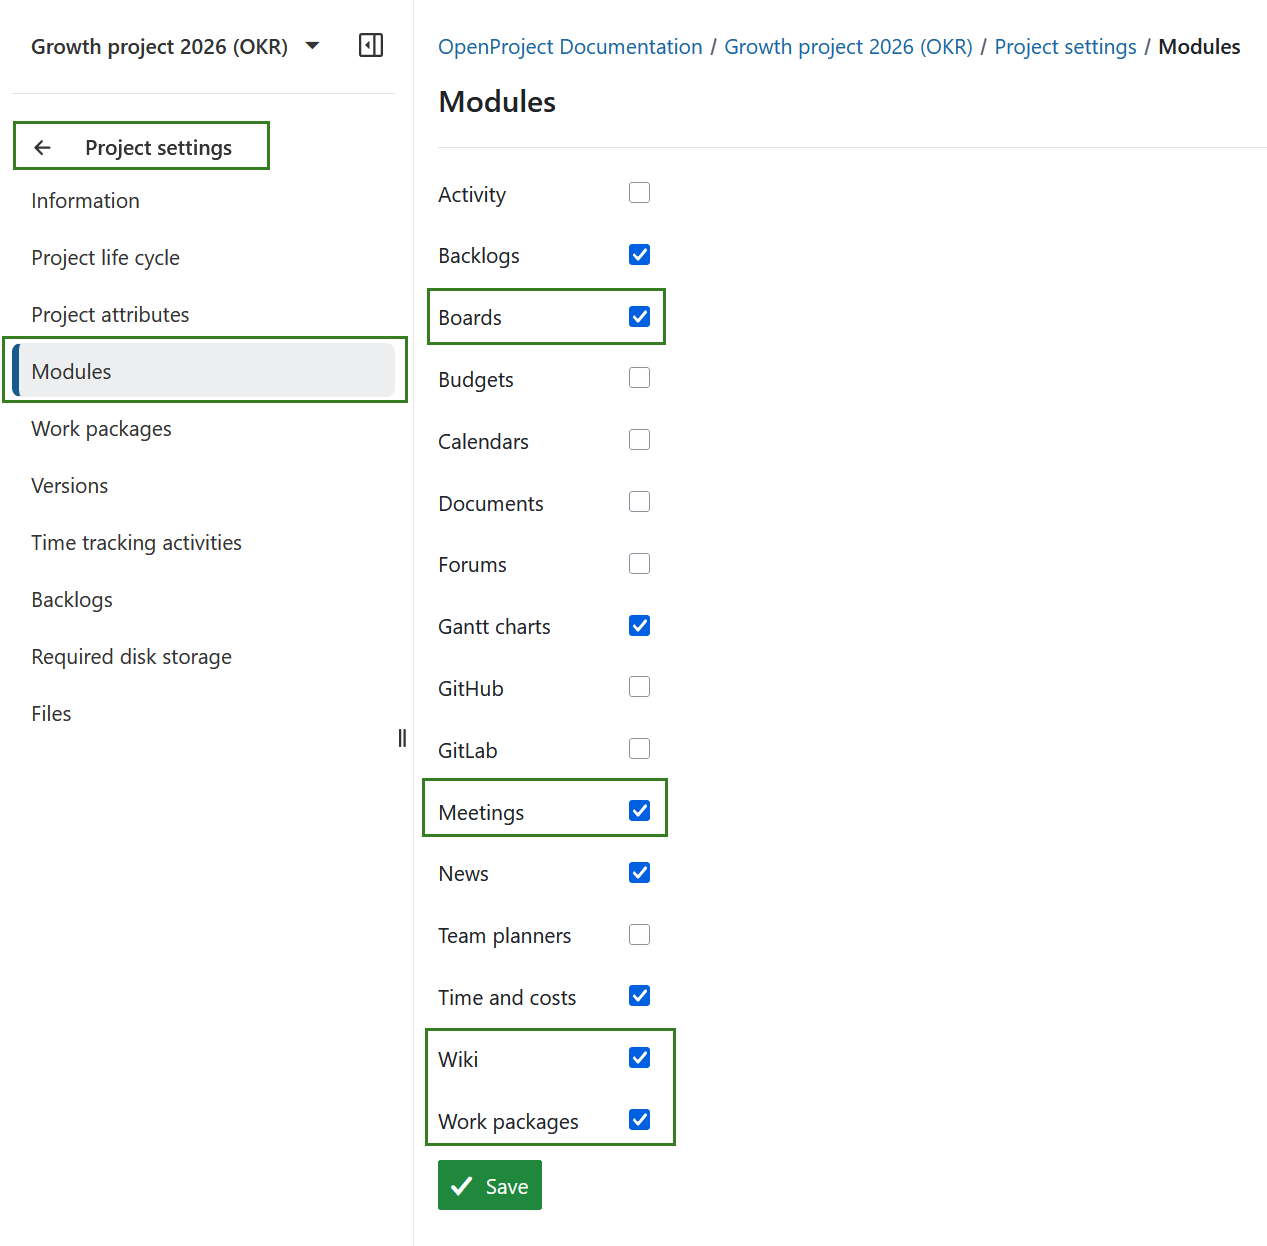
Task: Open the Growth project 2026 dropdown
Action: 311,46
